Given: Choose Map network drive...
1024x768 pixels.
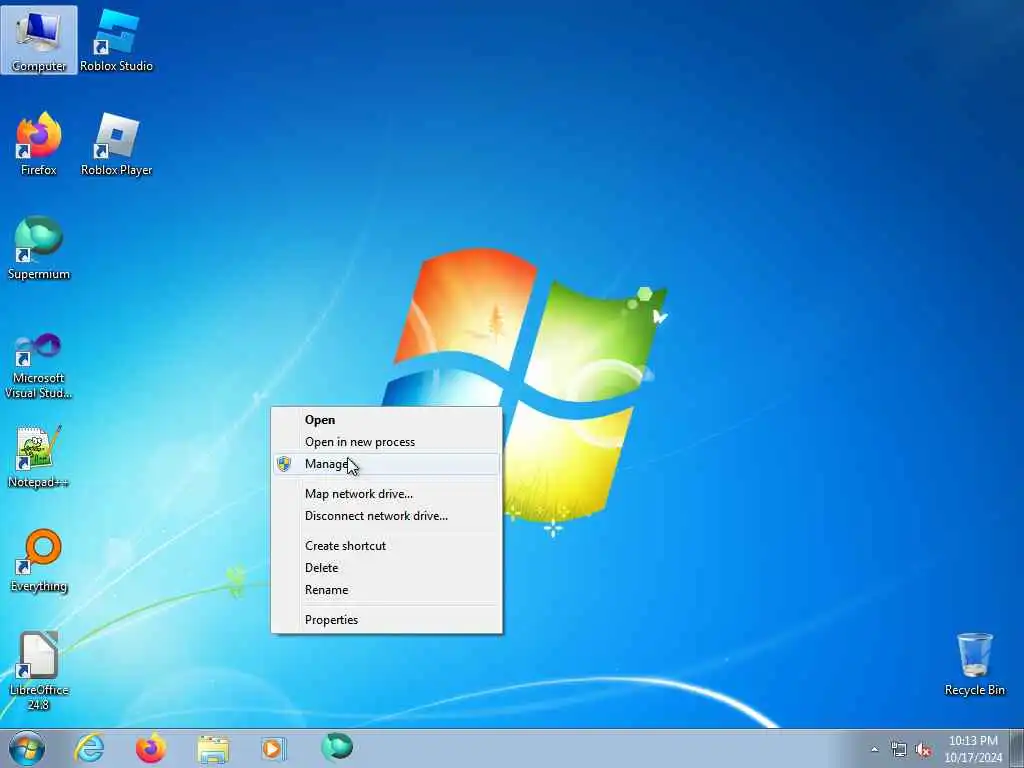Looking at the screenshot, I should click(387, 494).
